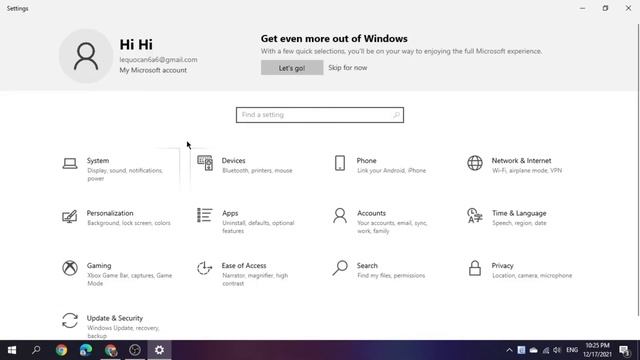This screenshot has height=360, width=640.
Task: Click the Settings gear on taskbar
Action: (x=160, y=350)
